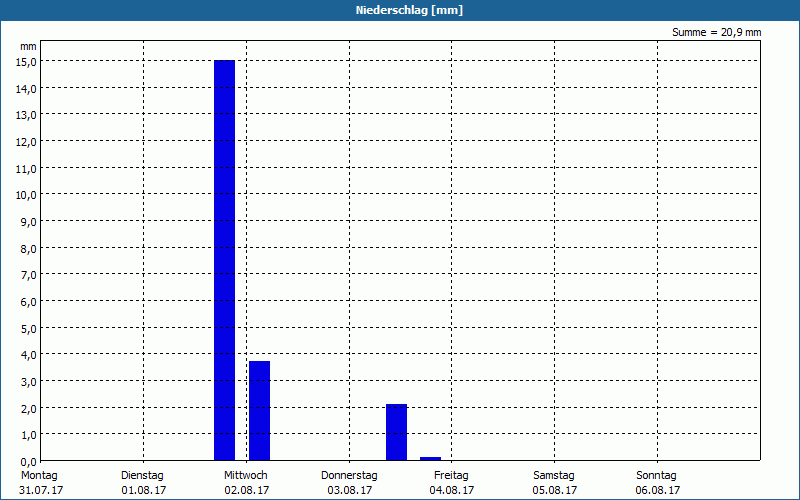Select the Summe = 20,9 mm total
This screenshot has width=800, height=500.
(716, 32)
